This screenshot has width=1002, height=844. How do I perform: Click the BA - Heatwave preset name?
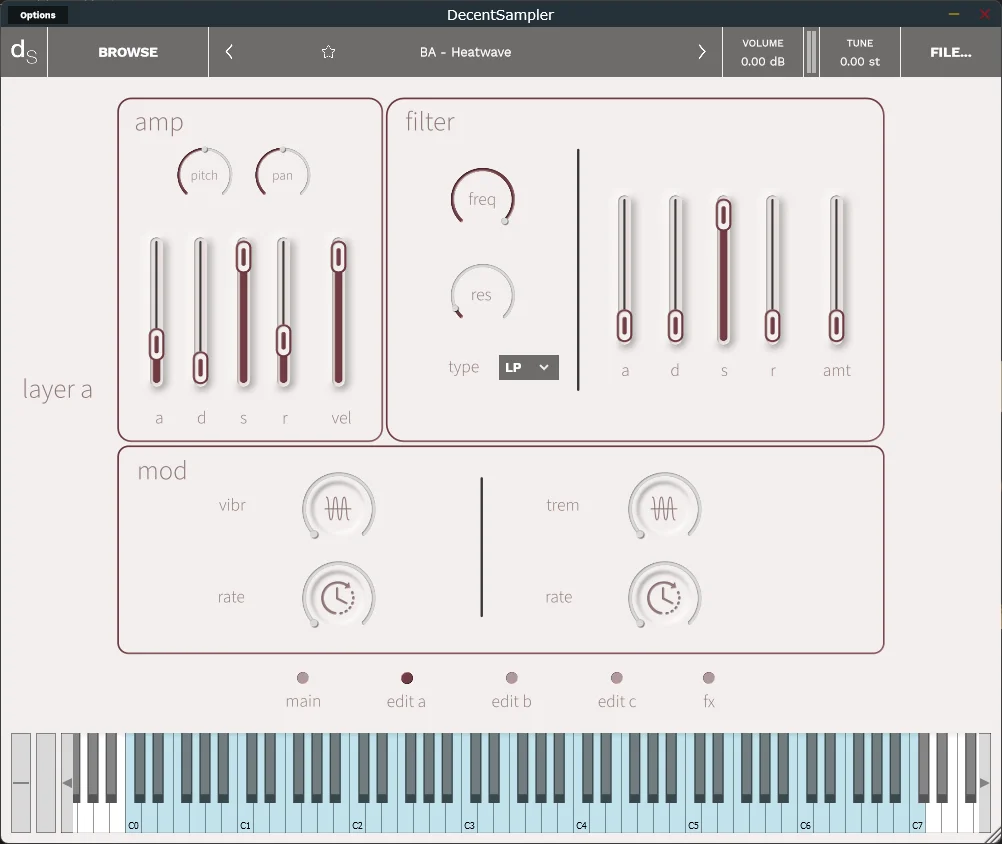(465, 52)
